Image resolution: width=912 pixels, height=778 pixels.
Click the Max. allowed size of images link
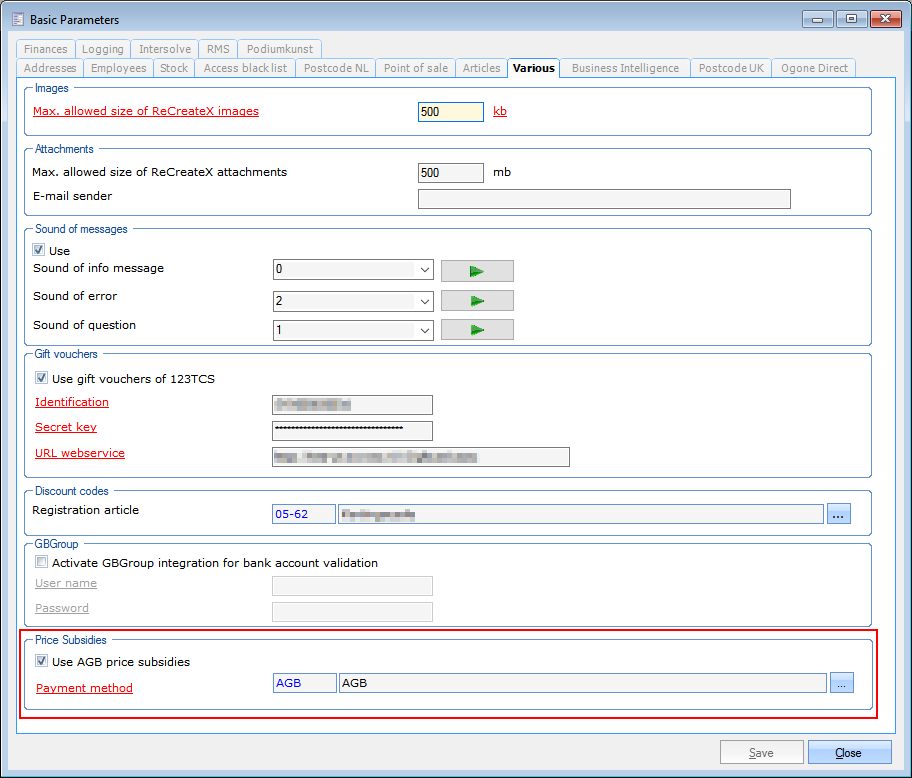pyautogui.click(x=146, y=111)
